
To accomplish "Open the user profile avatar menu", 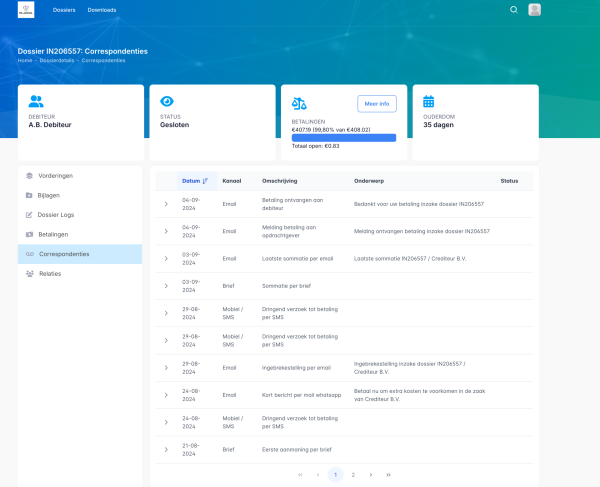I will tap(535, 10).
